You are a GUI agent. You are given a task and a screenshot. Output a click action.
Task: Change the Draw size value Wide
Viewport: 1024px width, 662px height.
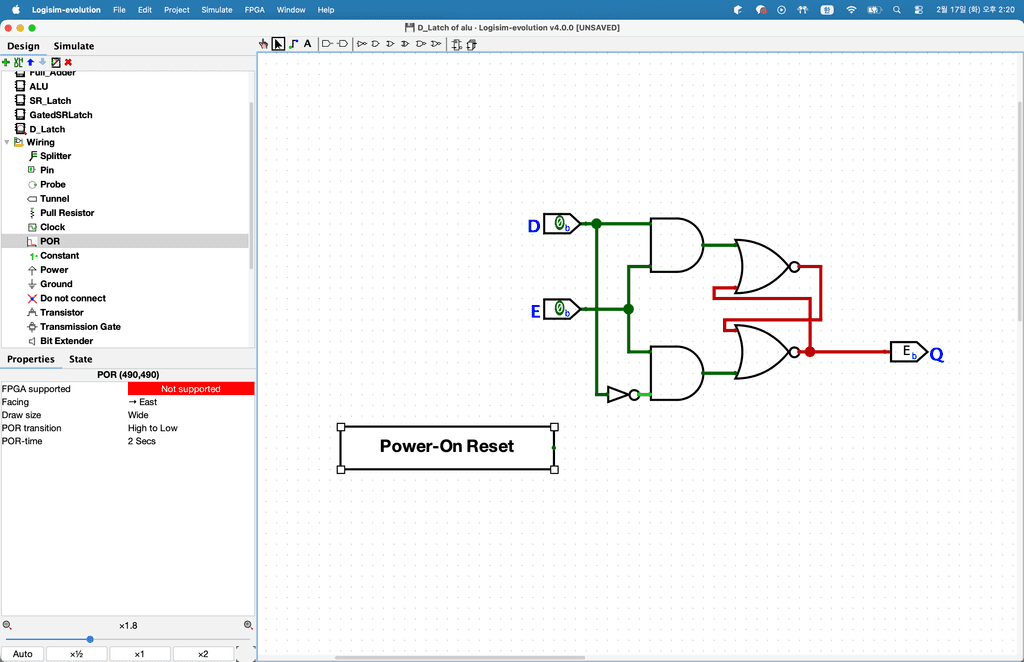pos(190,415)
